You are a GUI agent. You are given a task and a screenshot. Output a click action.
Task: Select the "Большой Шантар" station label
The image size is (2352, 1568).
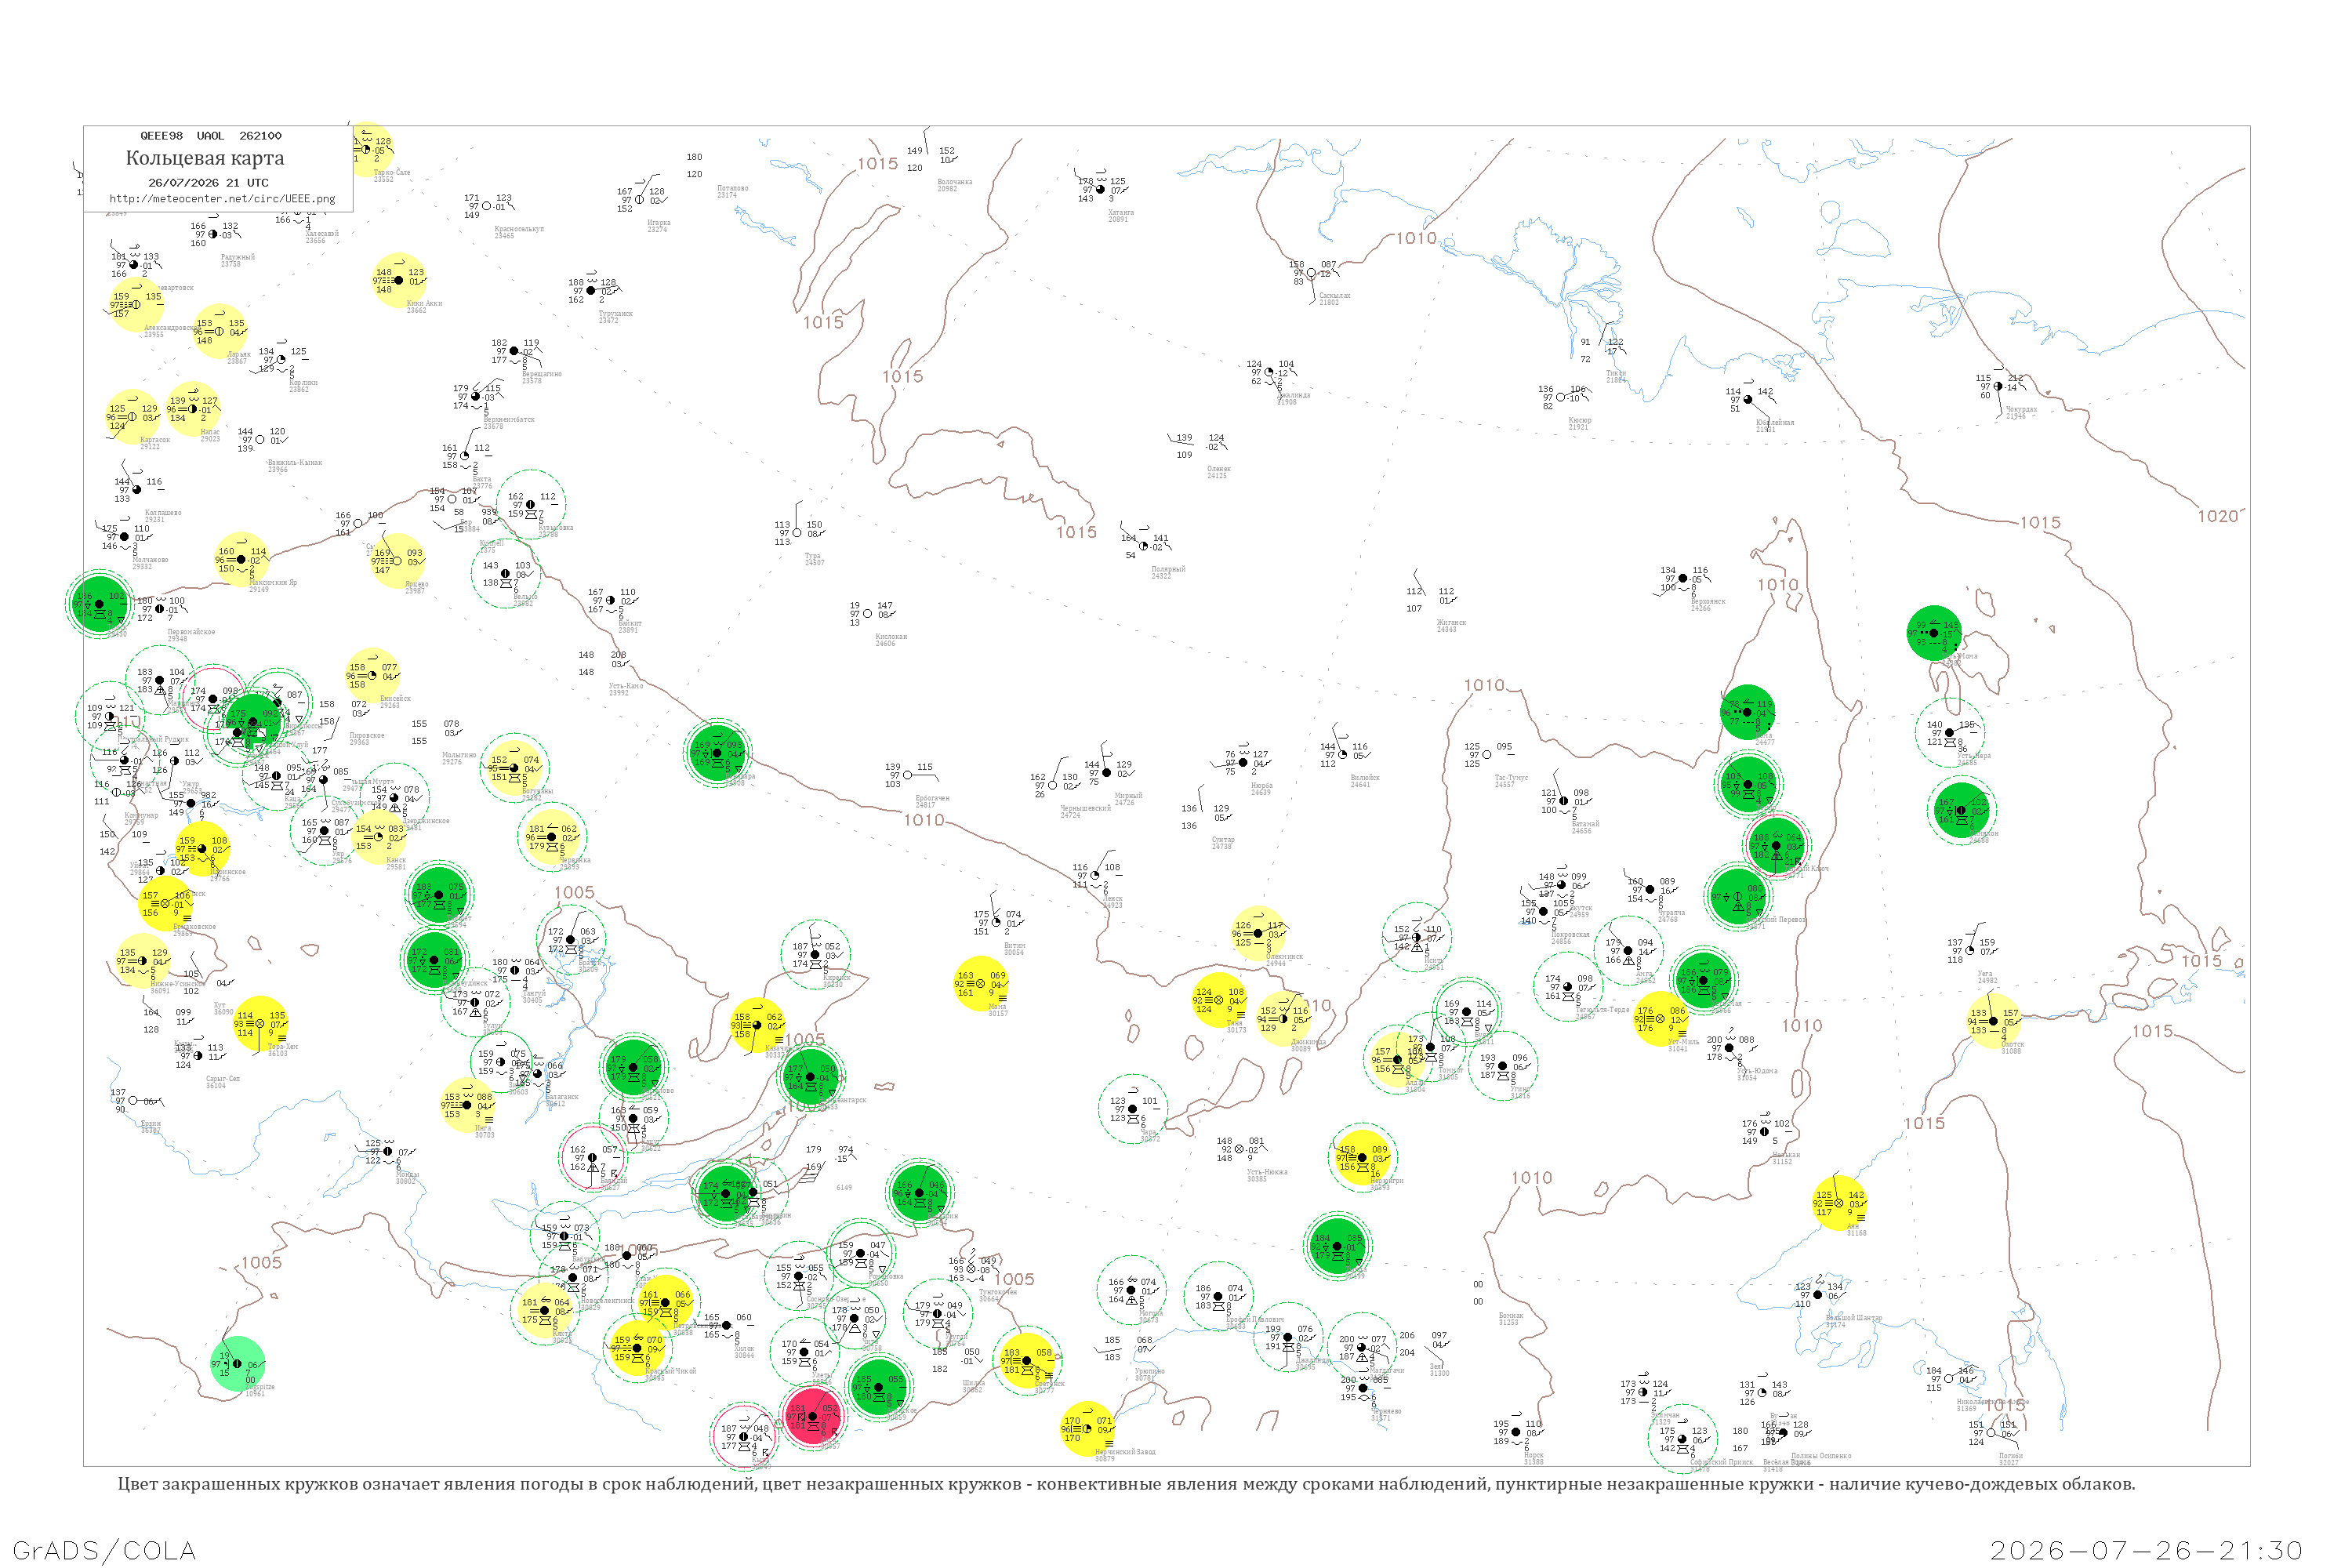[1854, 1318]
